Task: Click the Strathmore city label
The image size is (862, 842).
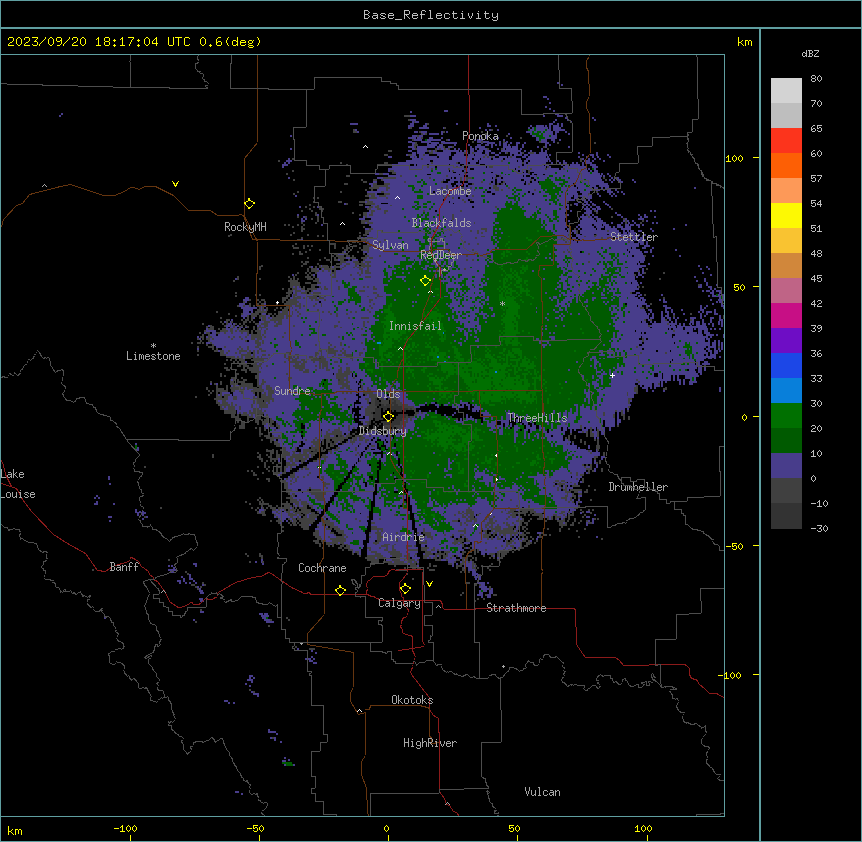Action: 516,608
